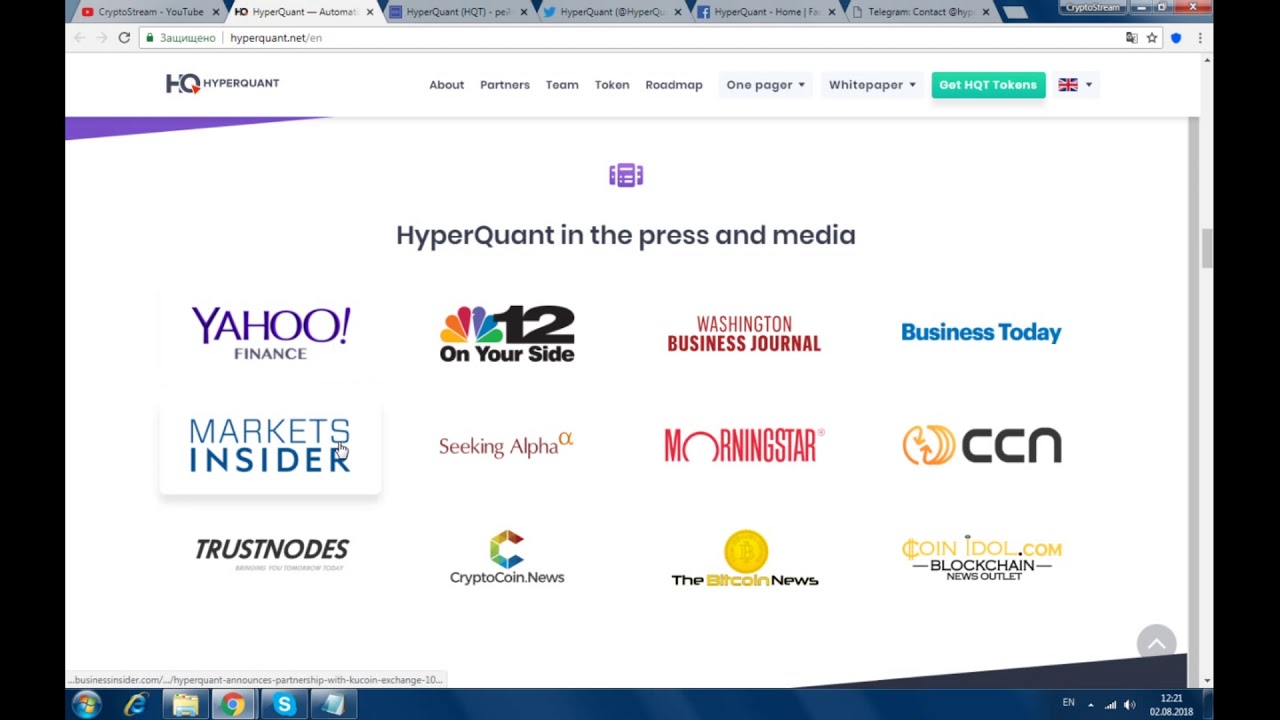Switch to the CryptoStream YouTube tab

tap(150, 12)
